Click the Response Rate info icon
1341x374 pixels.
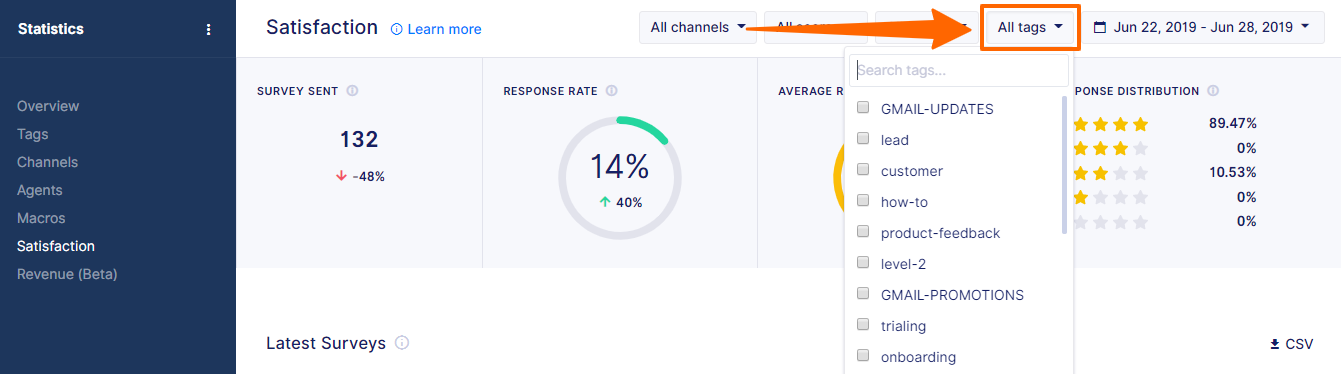click(611, 91)
